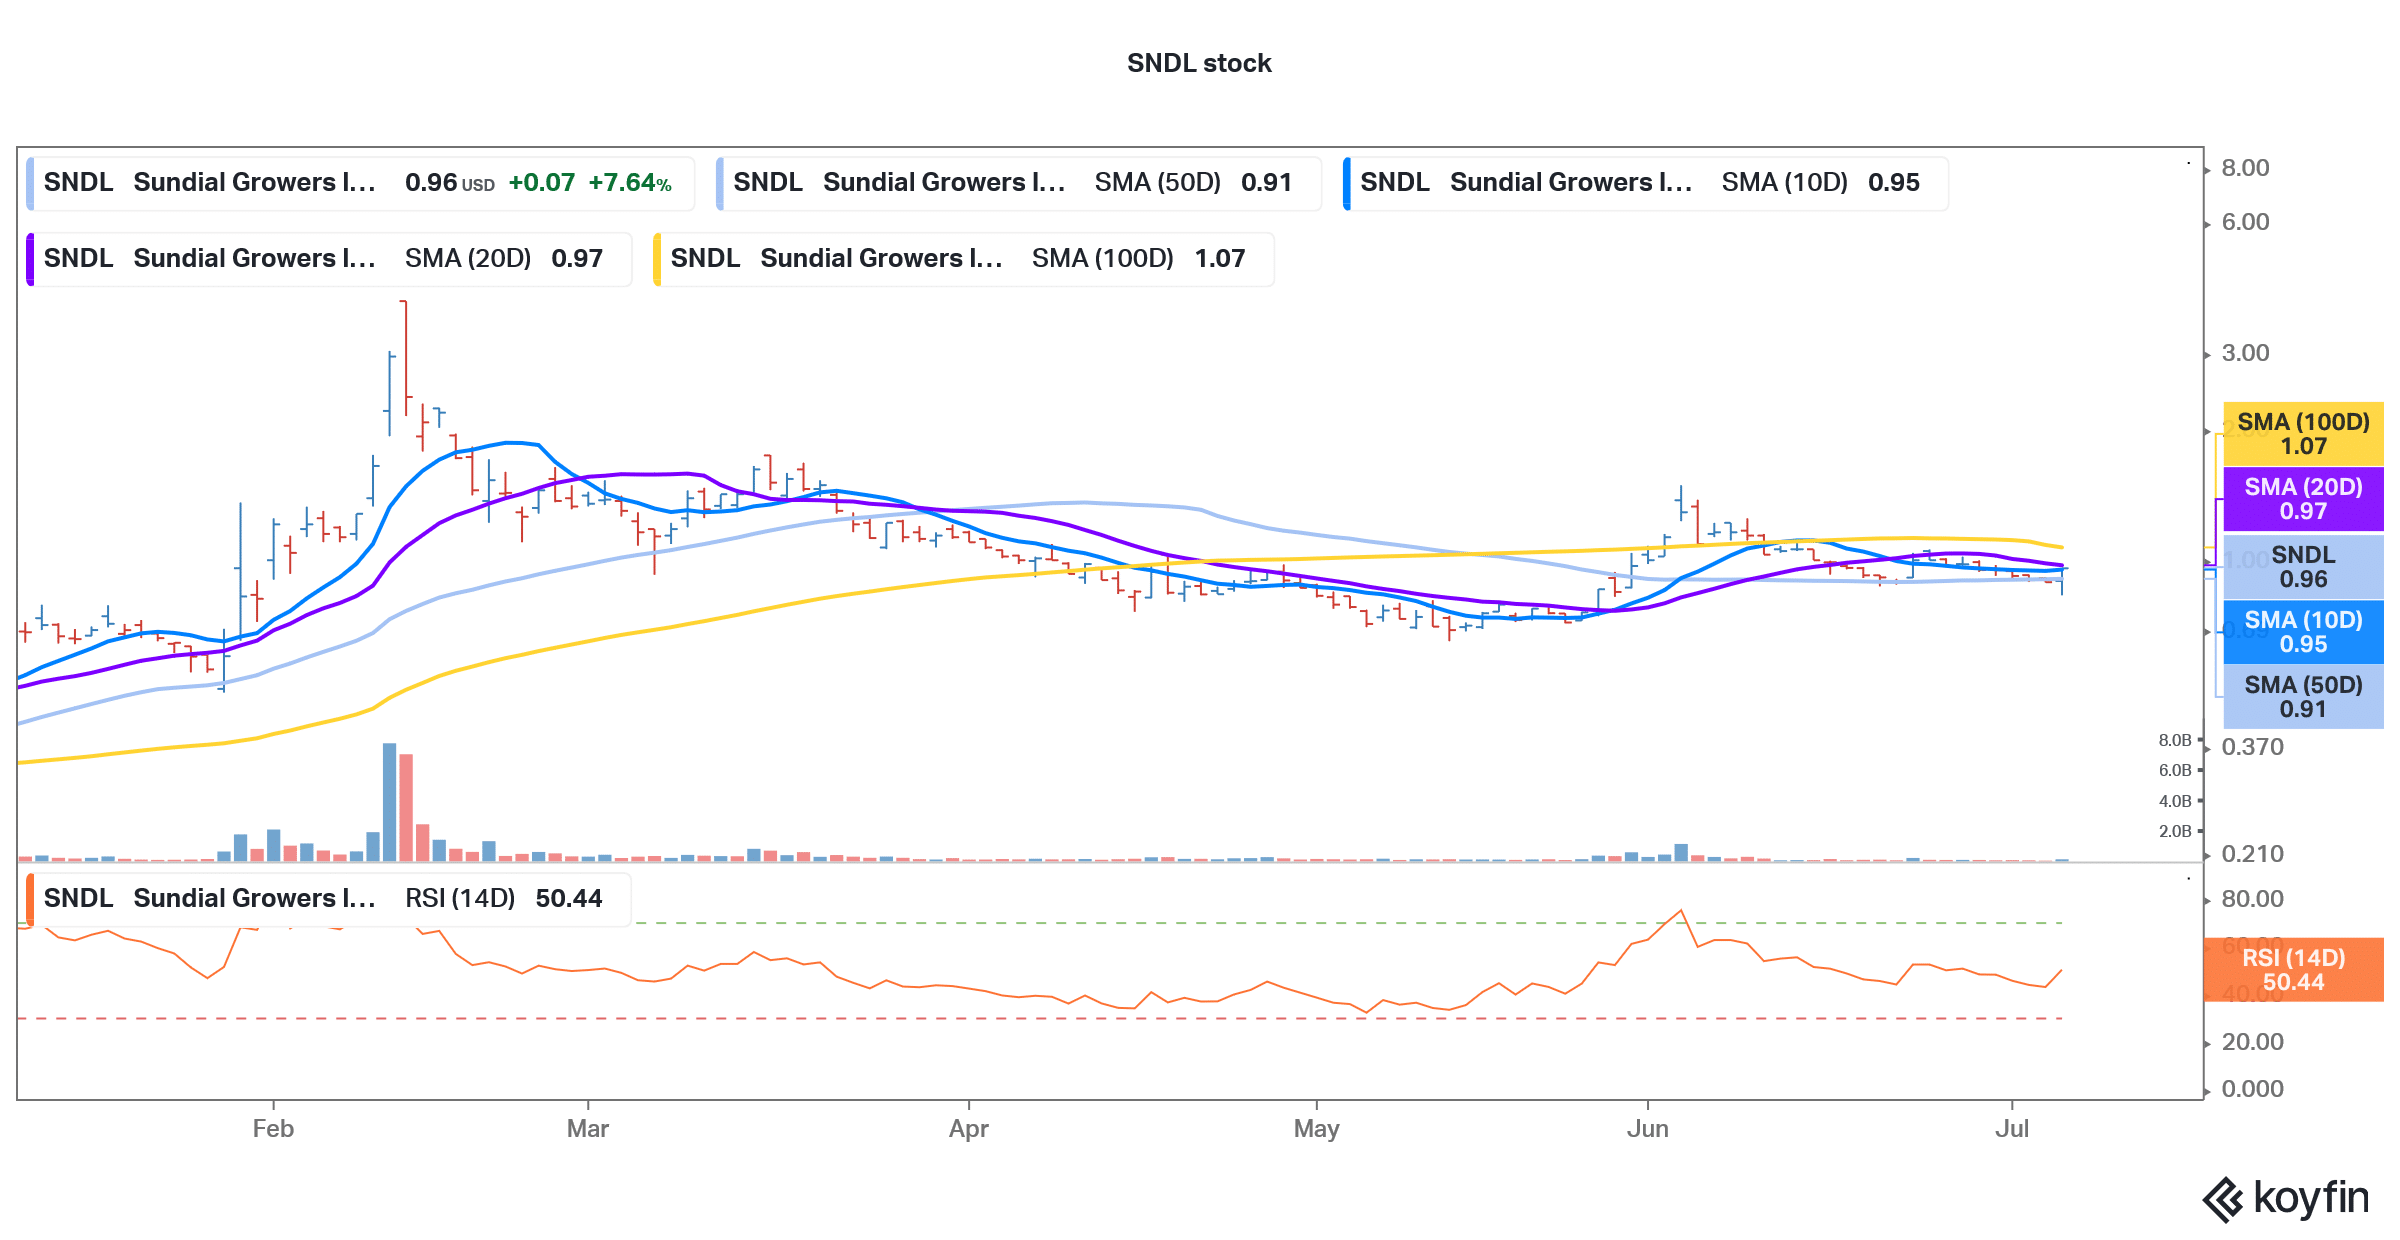2400x1240 pixels.
Task: Click the +7.64% change value
Action: (x=630, y=183)
